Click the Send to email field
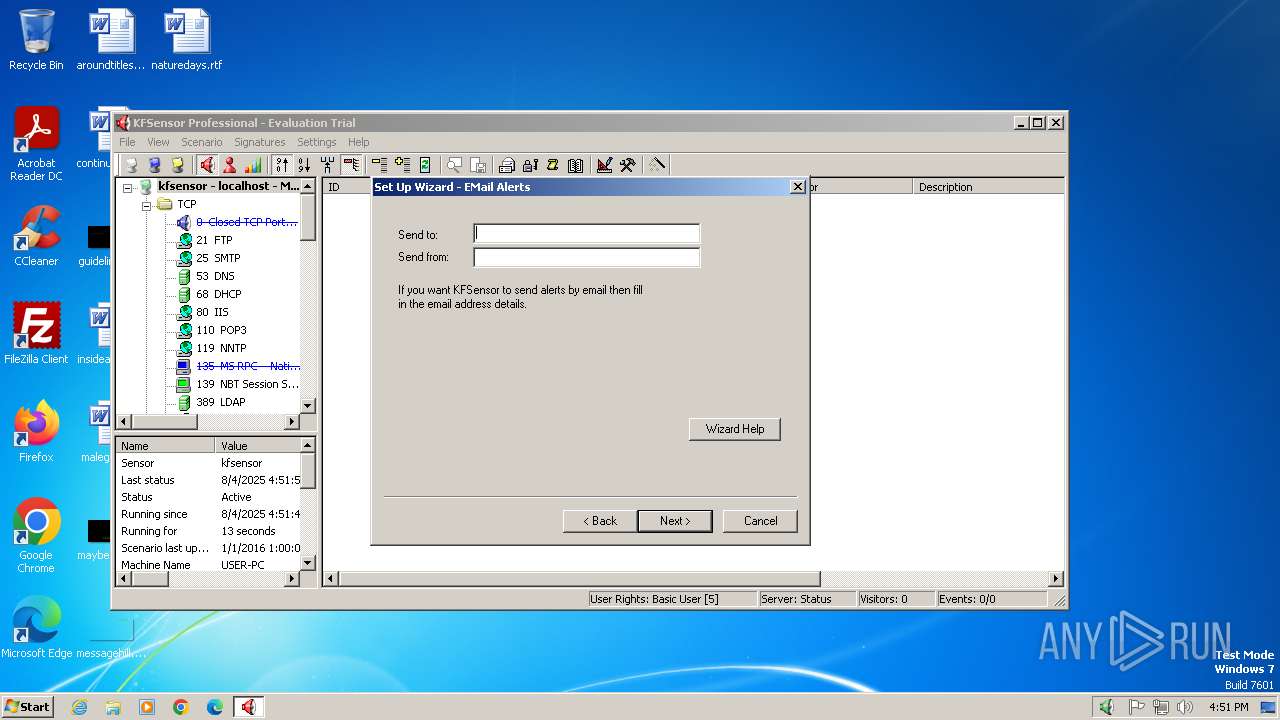 pyautogui.click(x=586, y=234)
